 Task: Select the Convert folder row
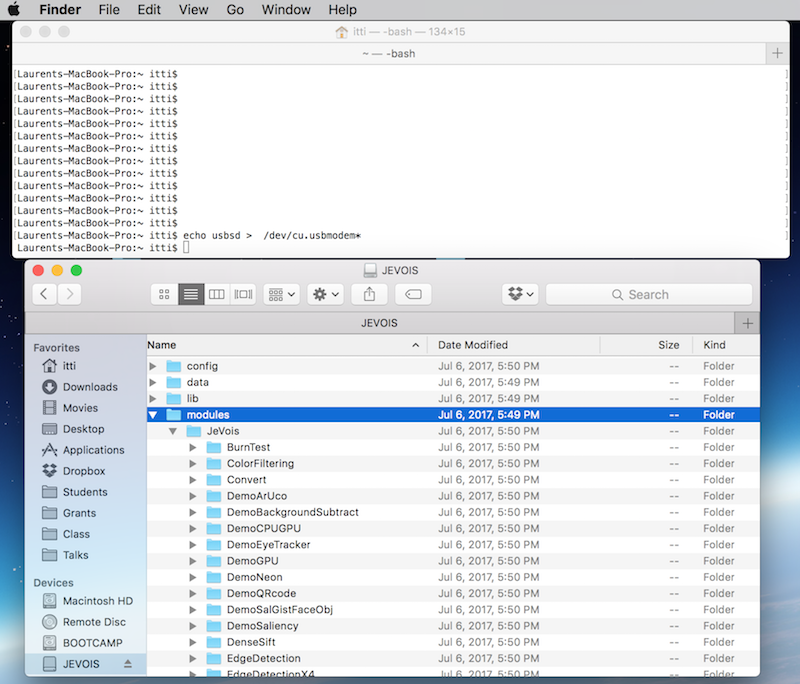point(453,479)
